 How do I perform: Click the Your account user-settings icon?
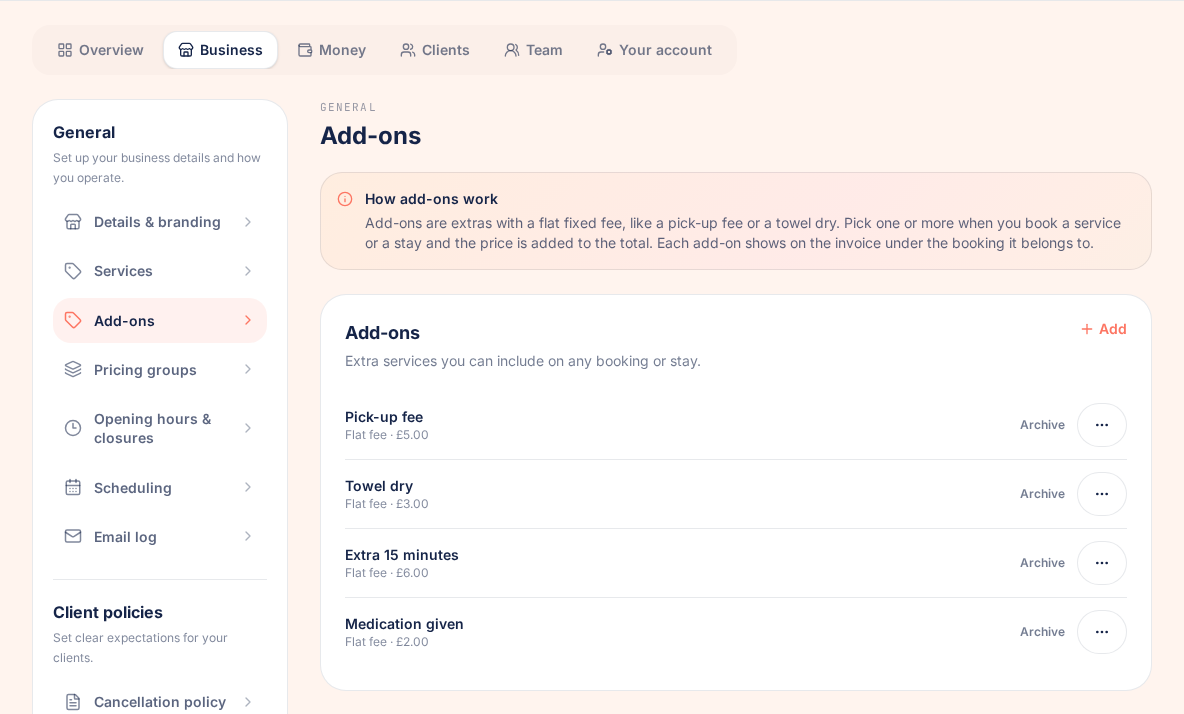click(605, 50)
